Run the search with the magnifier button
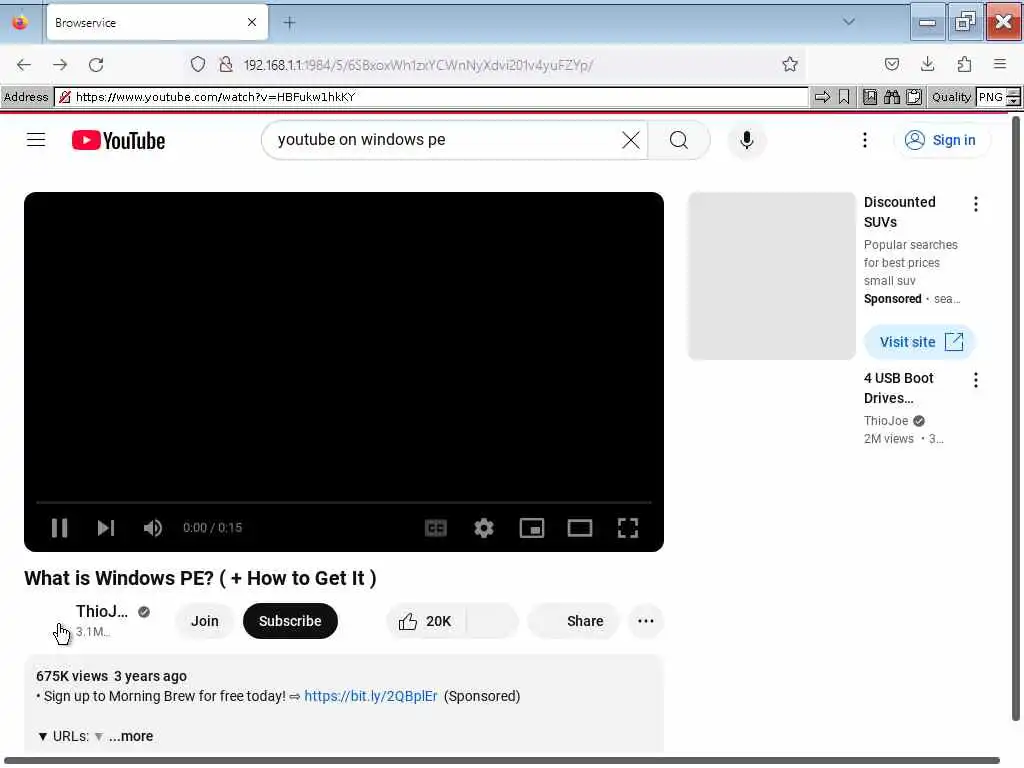Viewport: 1024px width, 768px height. click(679, 140)
